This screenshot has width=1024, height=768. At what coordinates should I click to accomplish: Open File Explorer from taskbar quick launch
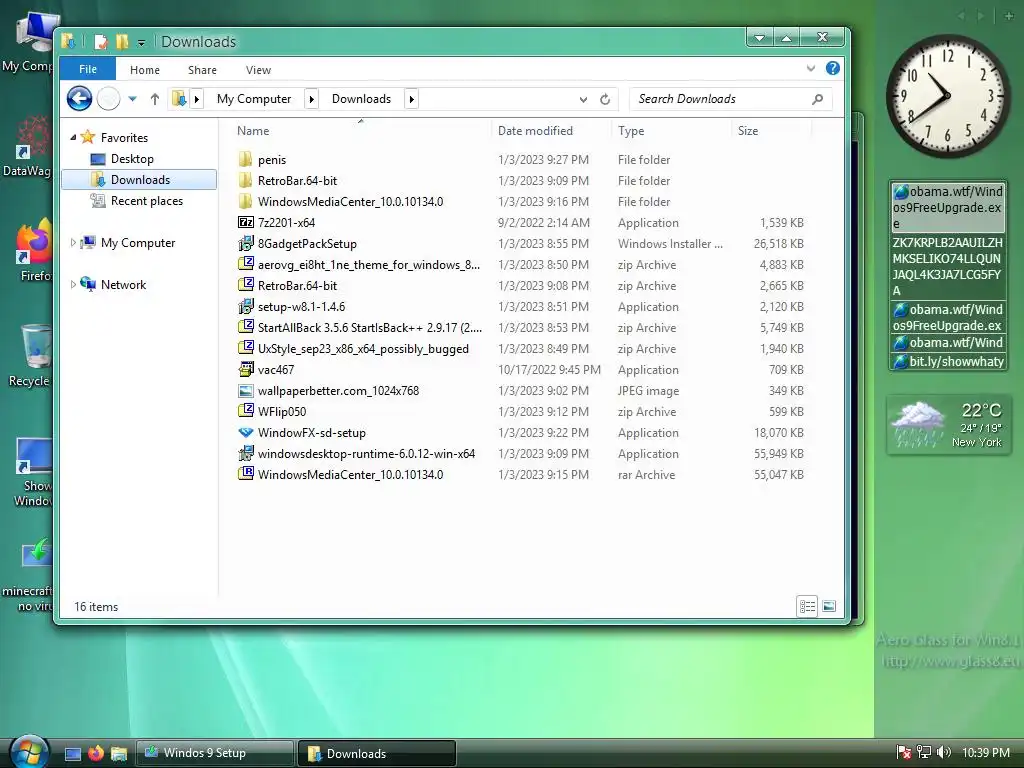coord(118,754)
